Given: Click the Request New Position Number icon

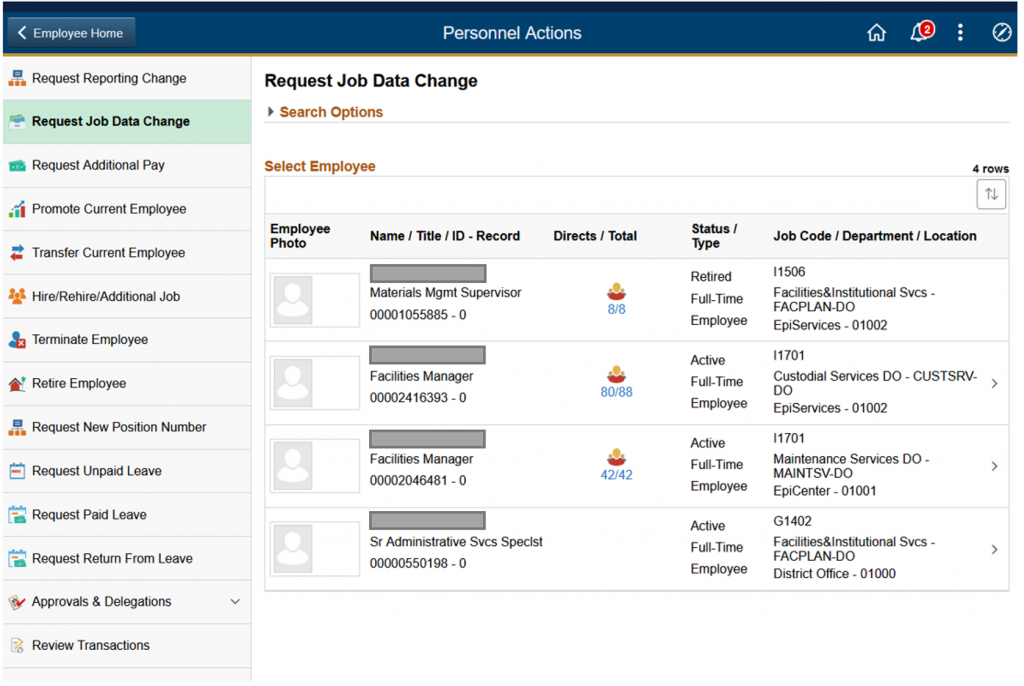Looking at the screenshot, I should tap(17, 427).
